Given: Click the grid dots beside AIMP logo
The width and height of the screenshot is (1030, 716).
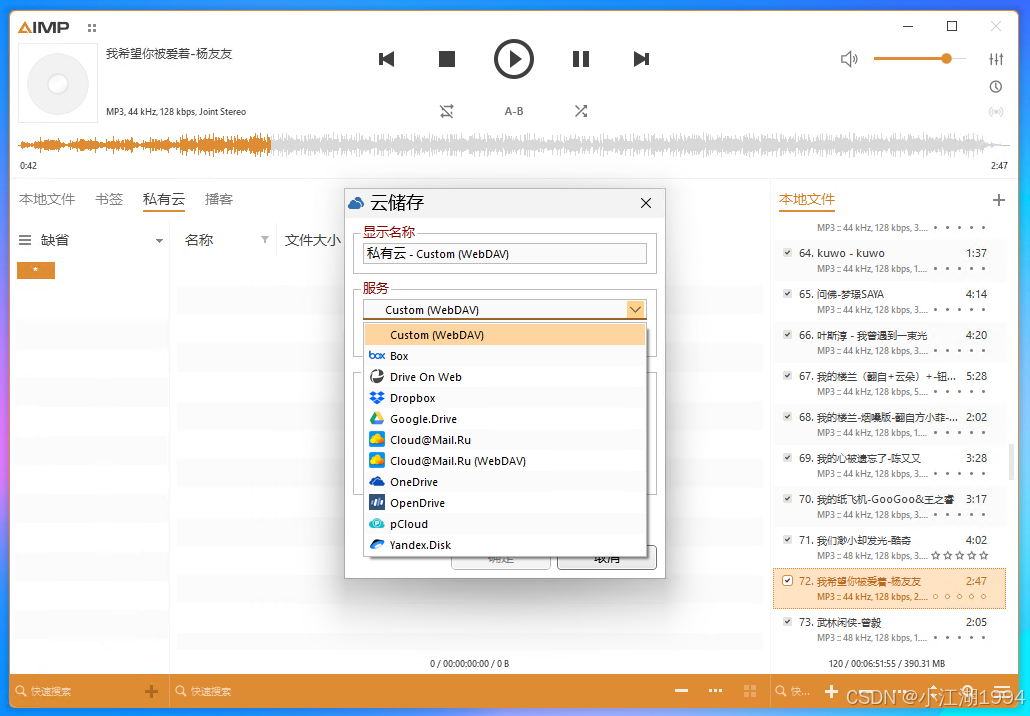Looking at the screenshot, I should click(92, 28).
